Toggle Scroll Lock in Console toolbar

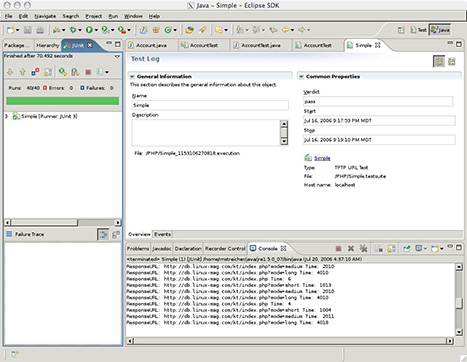391,248
